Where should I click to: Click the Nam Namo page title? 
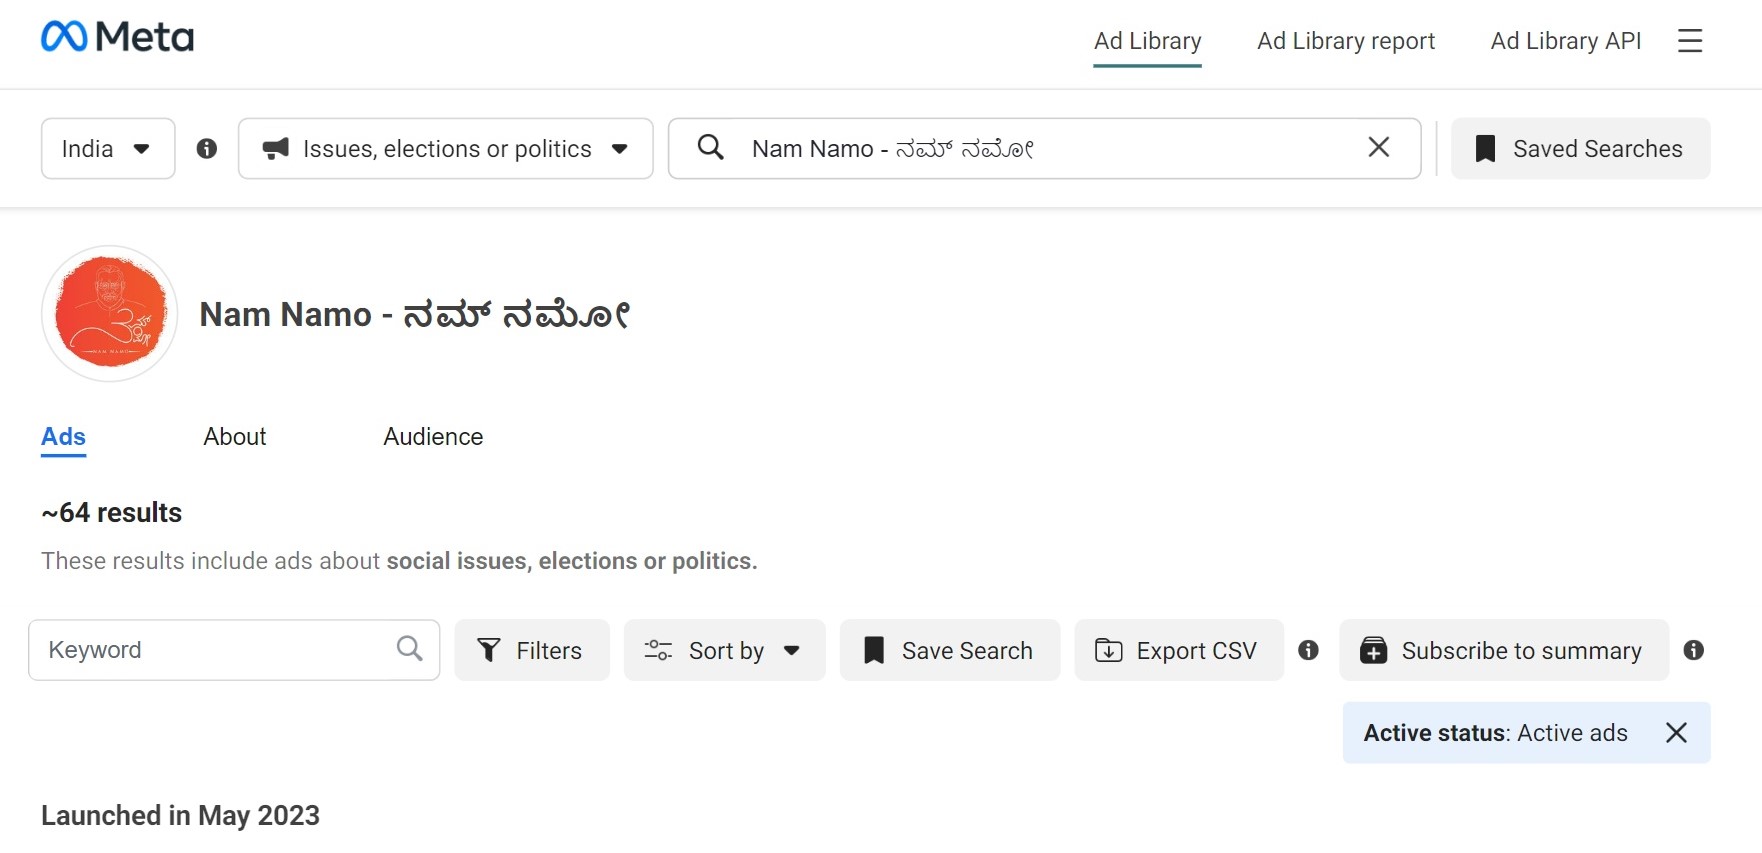click(415, 314)
